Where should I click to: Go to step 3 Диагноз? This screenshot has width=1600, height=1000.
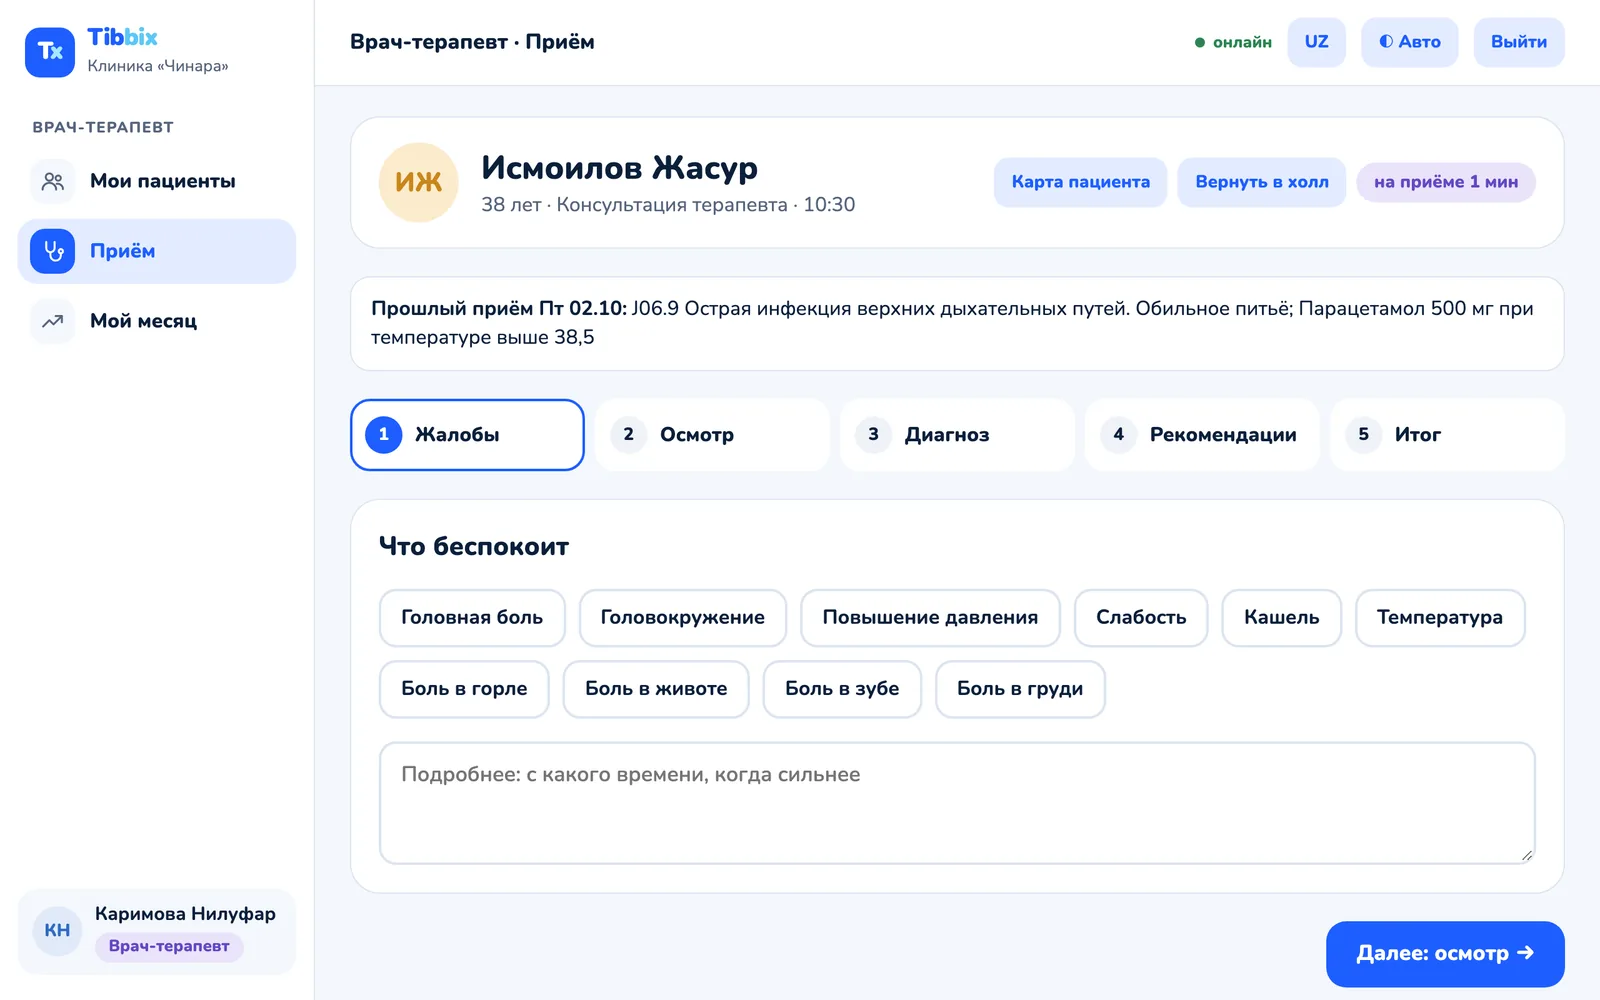(957, 435)
